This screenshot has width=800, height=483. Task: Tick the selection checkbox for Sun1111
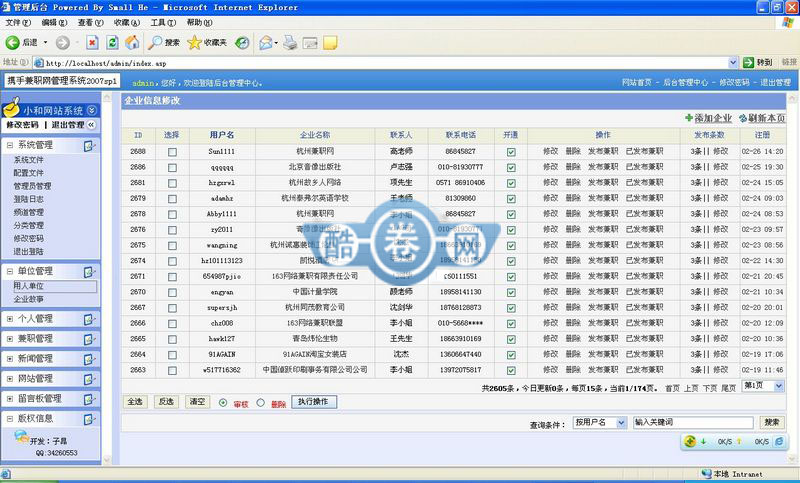(x=172, y=152)
